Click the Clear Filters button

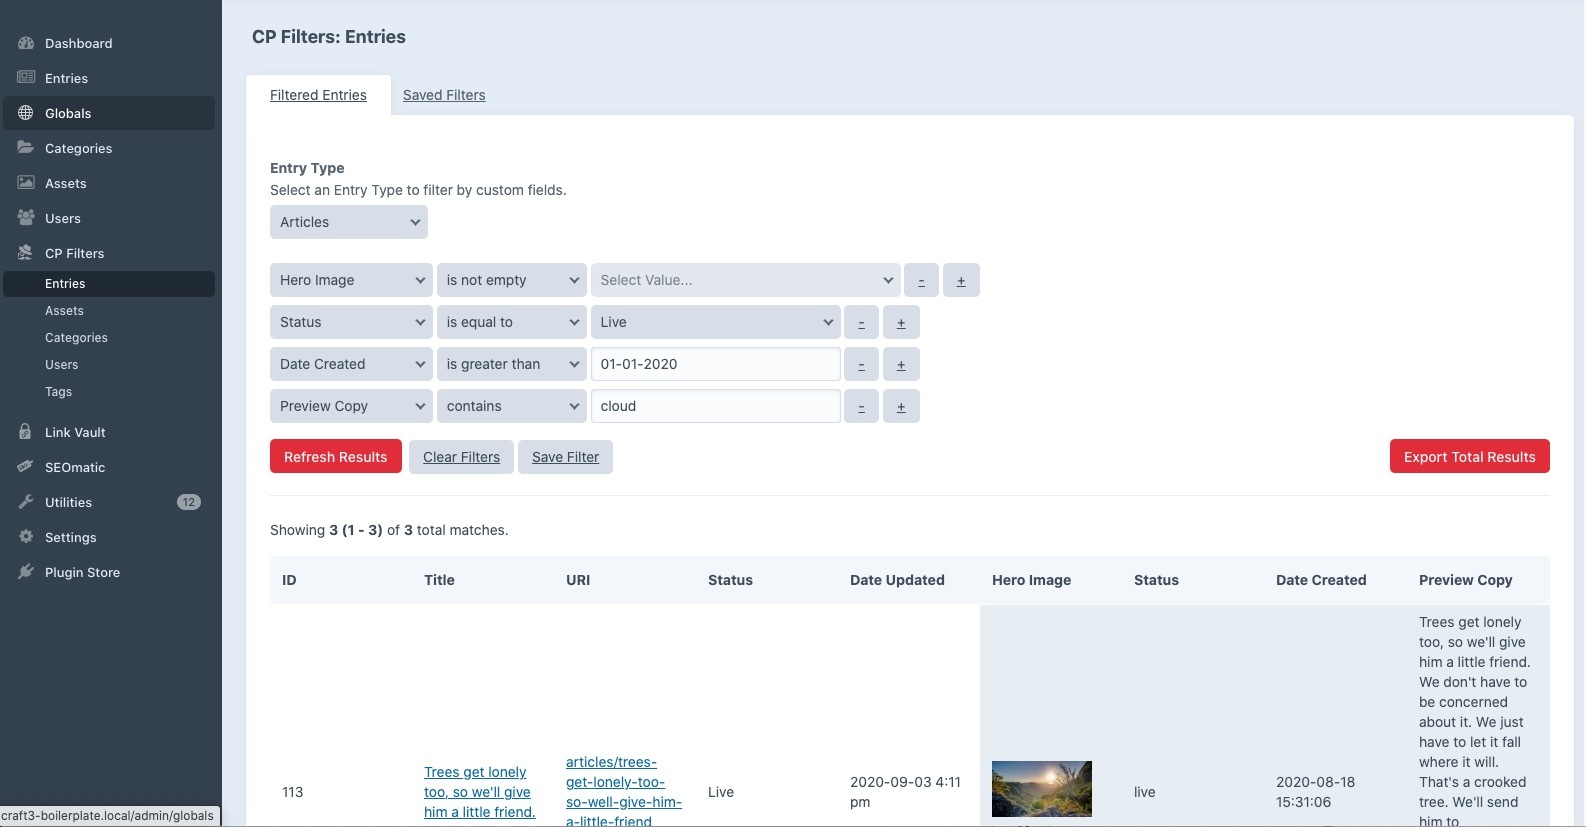(x=461, y=457)
